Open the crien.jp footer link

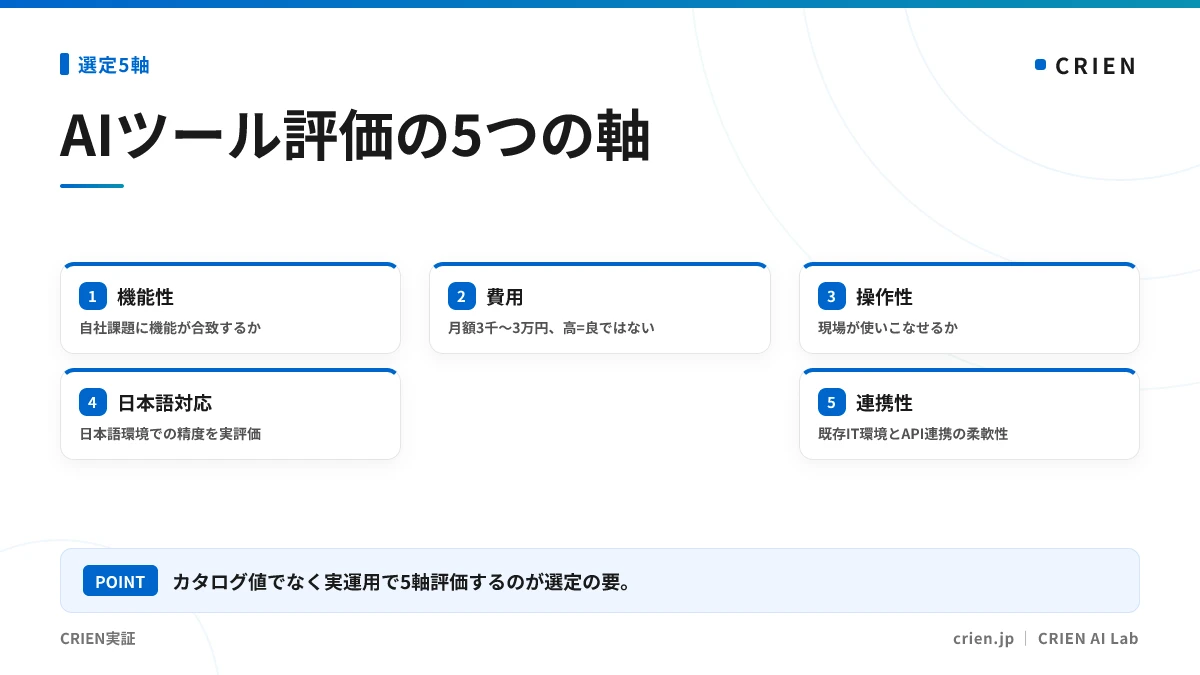pos(984,638)
